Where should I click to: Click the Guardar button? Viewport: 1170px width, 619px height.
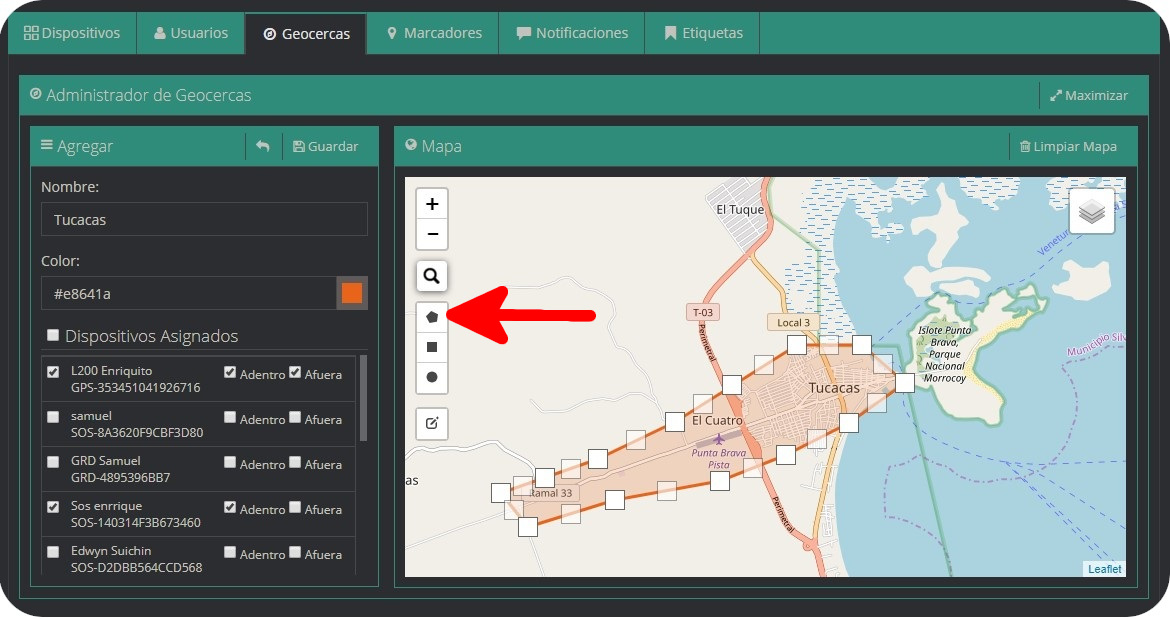[325, 146]
